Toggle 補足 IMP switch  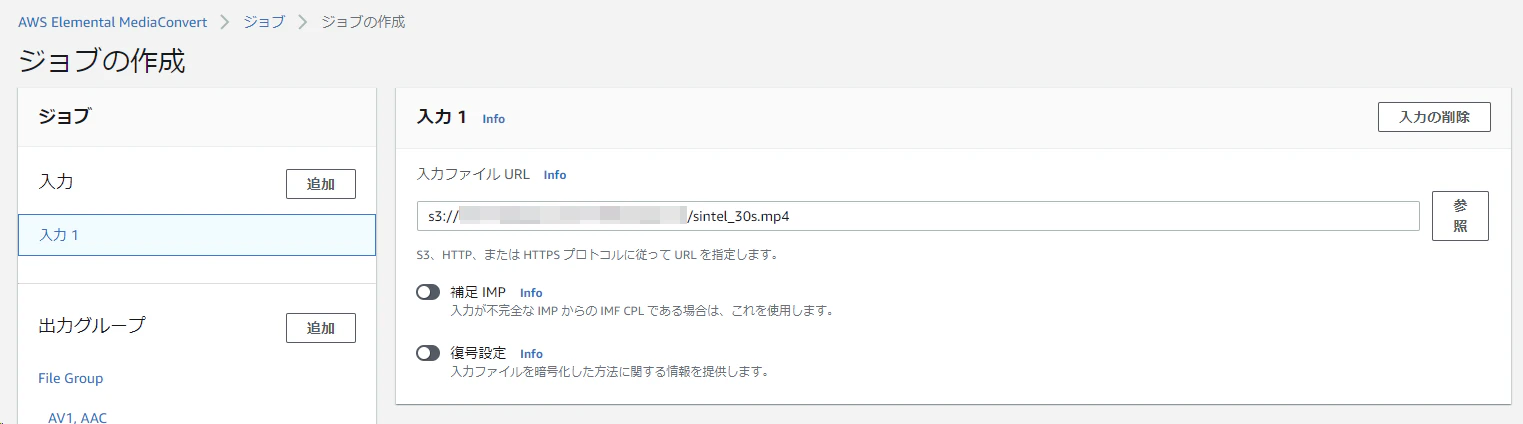(428, 292)
